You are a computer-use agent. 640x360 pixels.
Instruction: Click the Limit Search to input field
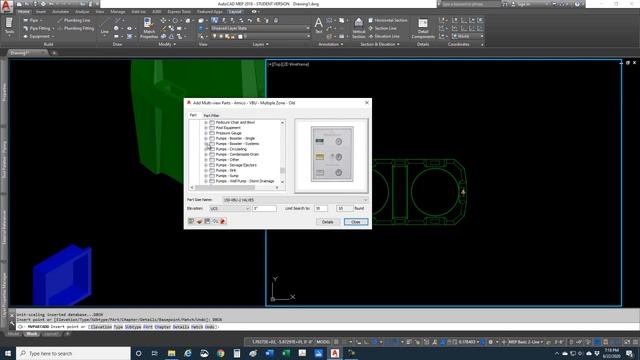[x=321, y=209]
